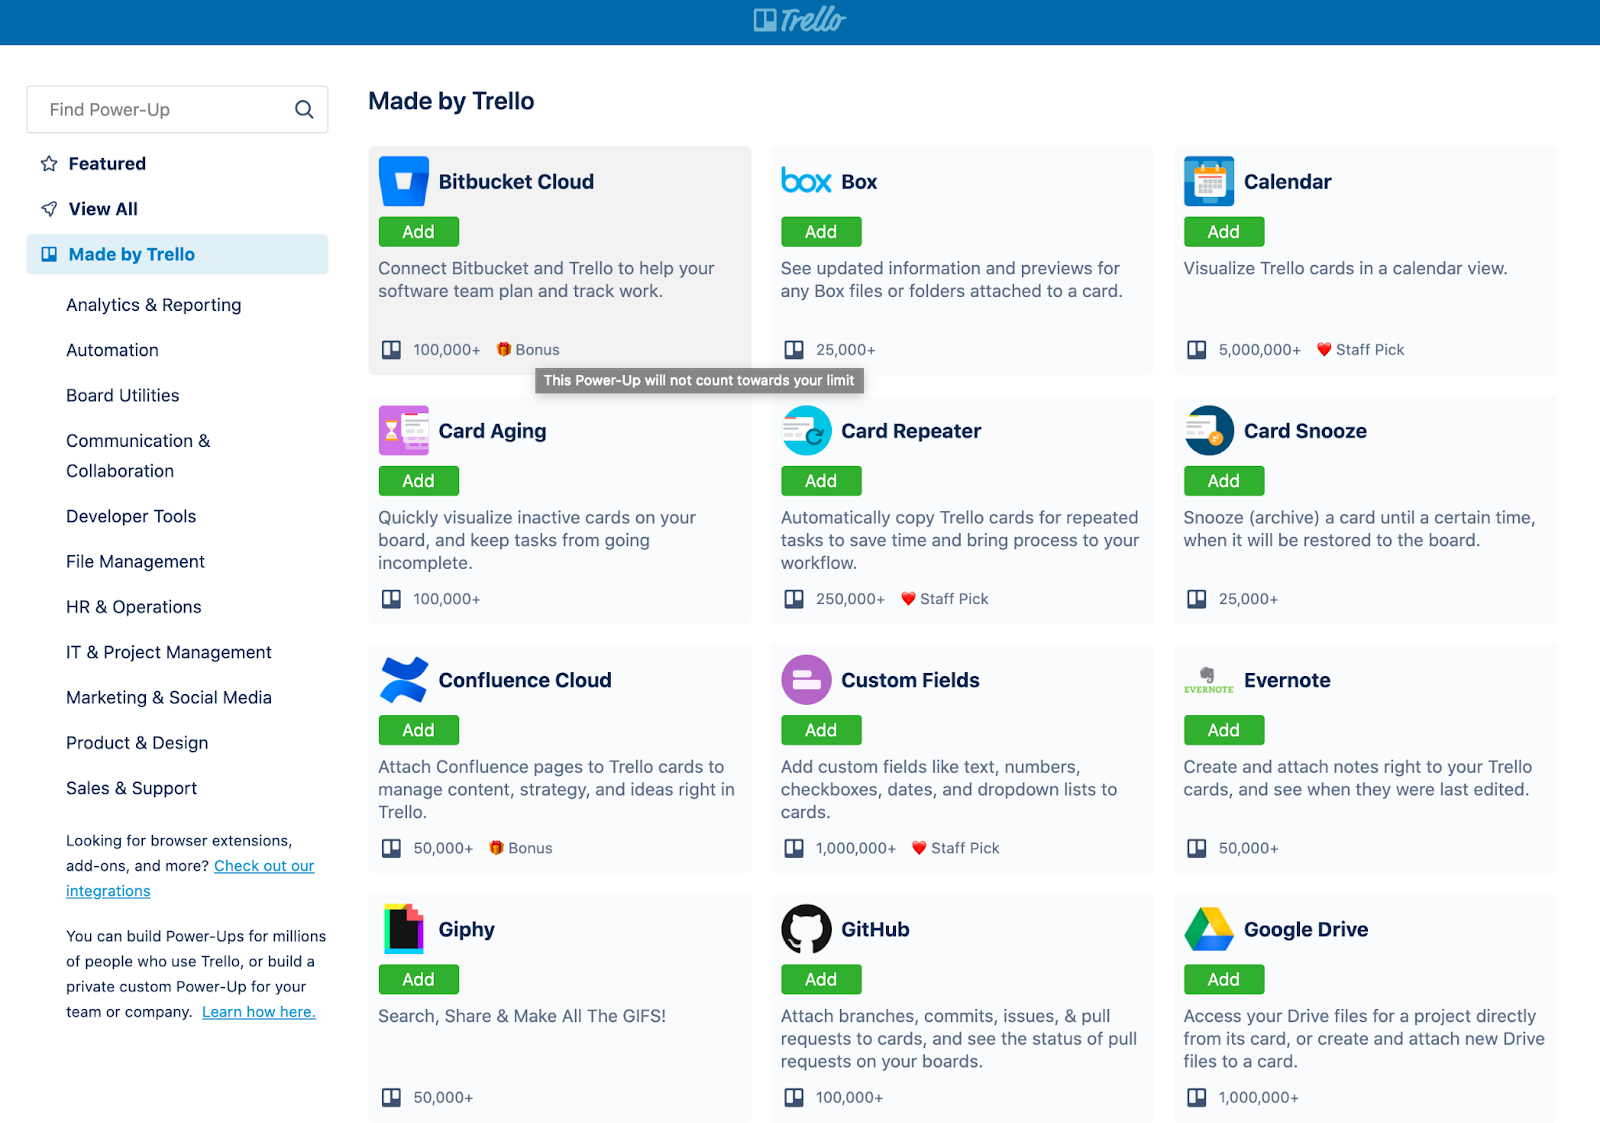This screenshot has width=1600, height=1123.
Task: Open the Board Utilities category
Action: [x=123, y=395]
